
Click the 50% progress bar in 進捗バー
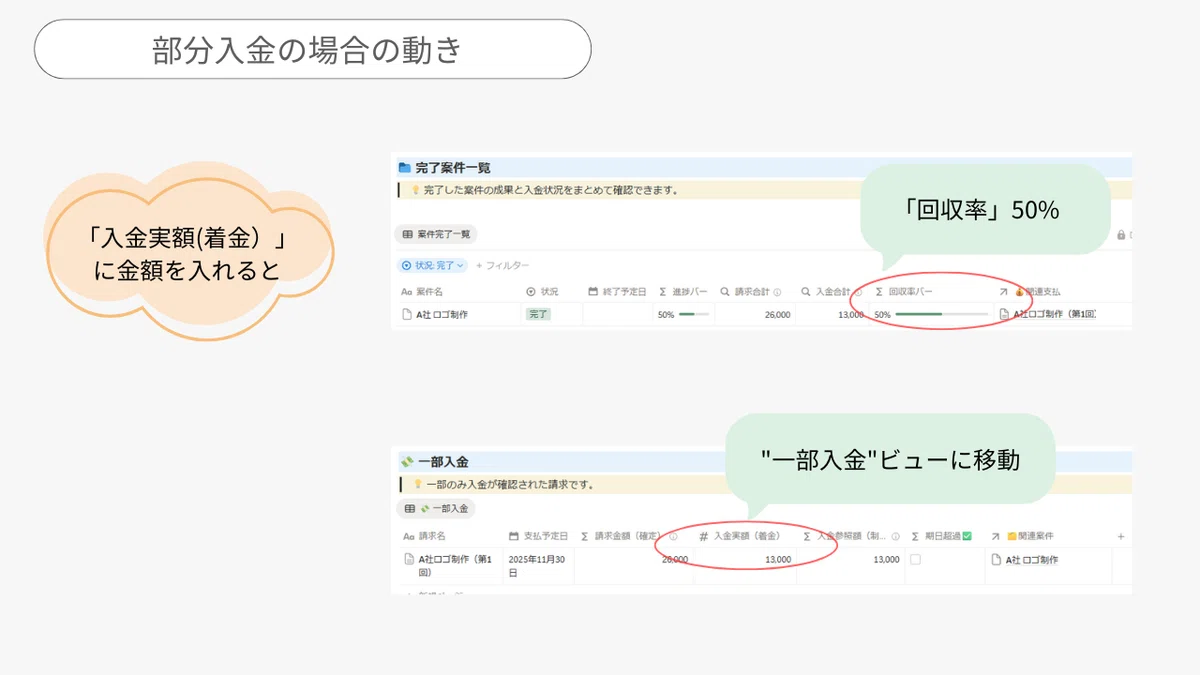tap(683, 314)
